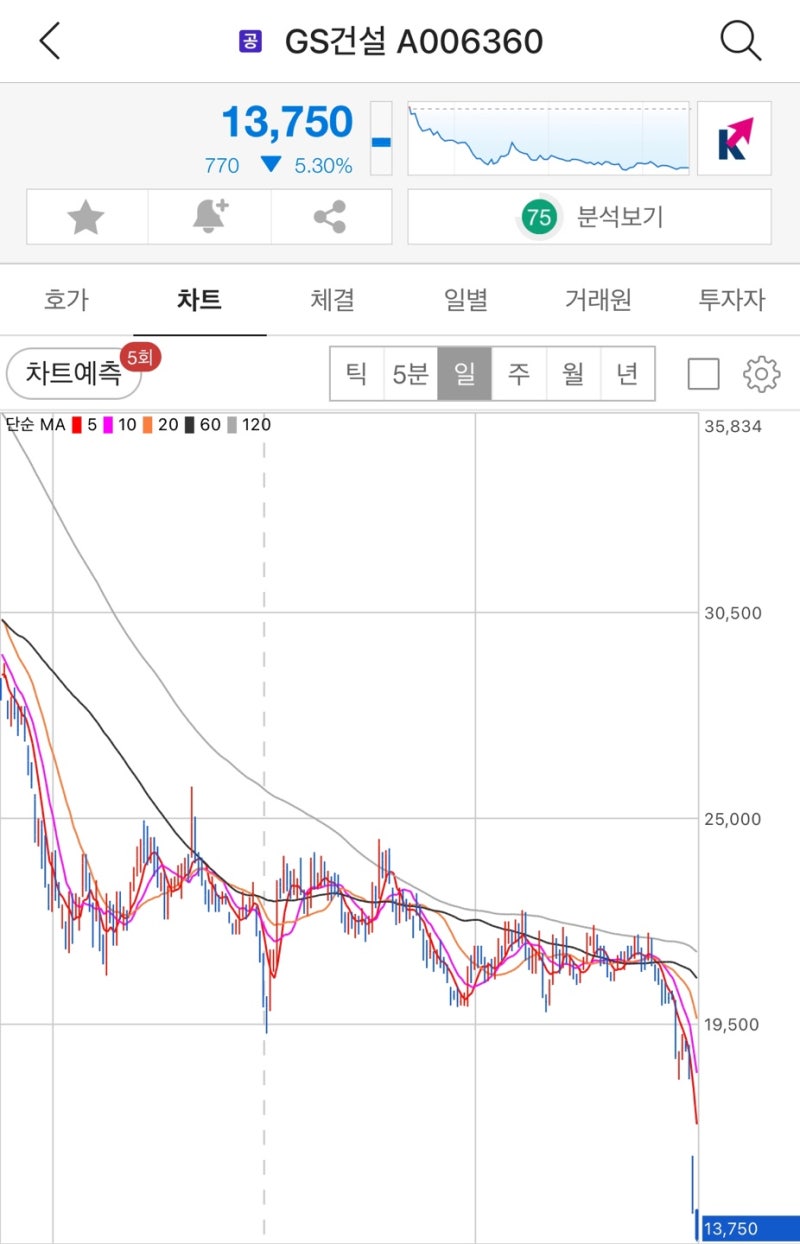Switch chart period to 년 (yearly)
Screen dimensions: 800x1244
tap(628, 373)
